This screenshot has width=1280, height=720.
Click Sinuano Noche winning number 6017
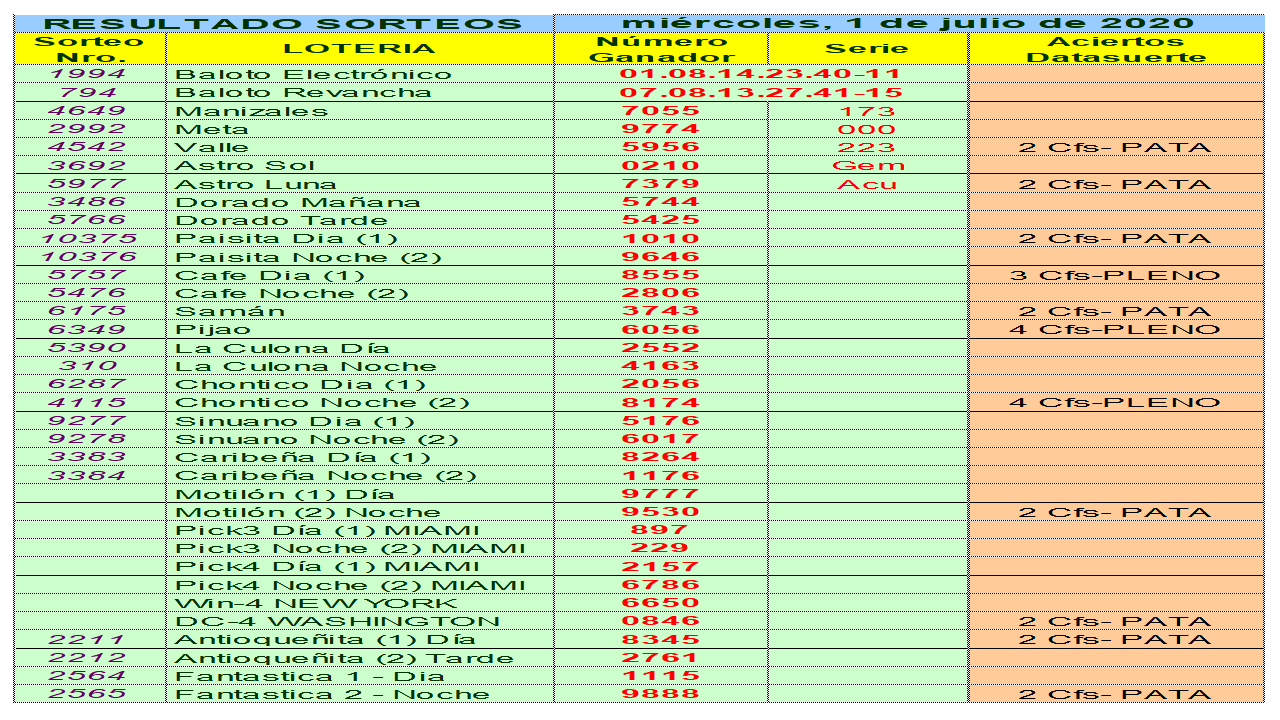pos(661,439)
